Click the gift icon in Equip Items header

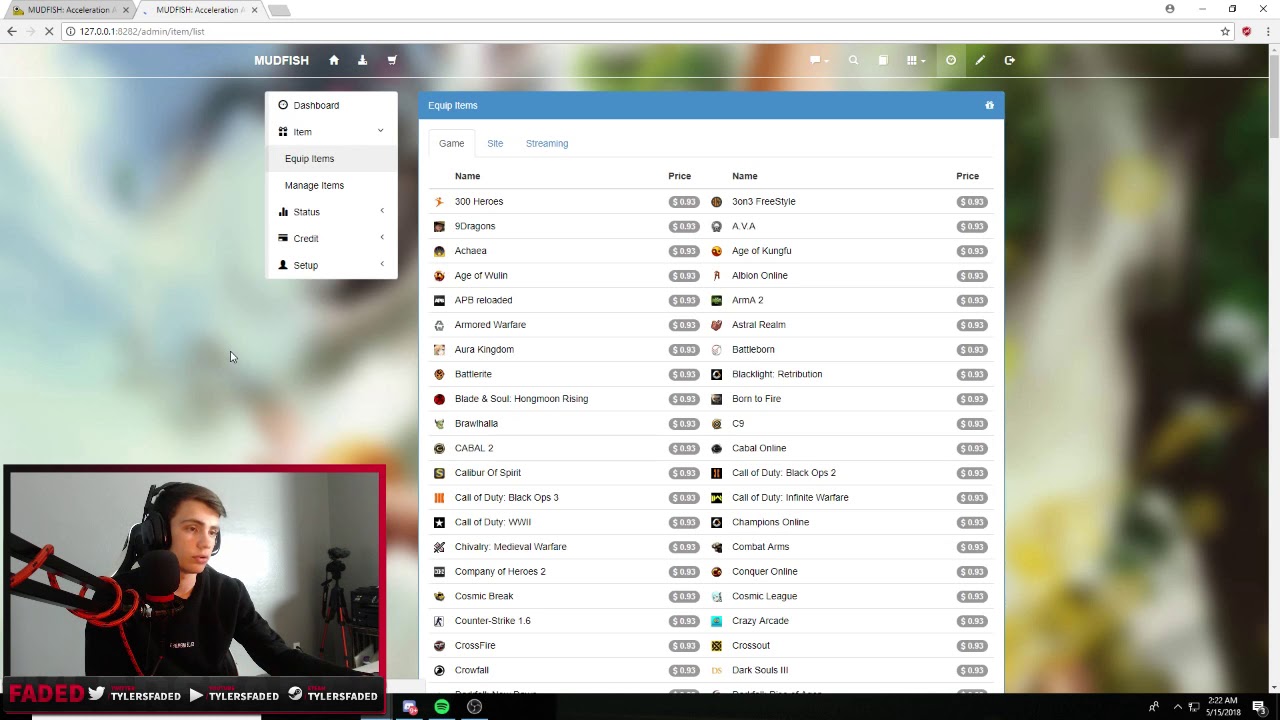(990, 105)
